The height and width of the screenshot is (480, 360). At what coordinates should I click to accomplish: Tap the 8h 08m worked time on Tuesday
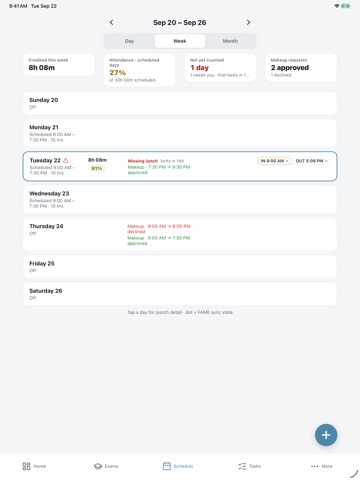tap(97, 160)
